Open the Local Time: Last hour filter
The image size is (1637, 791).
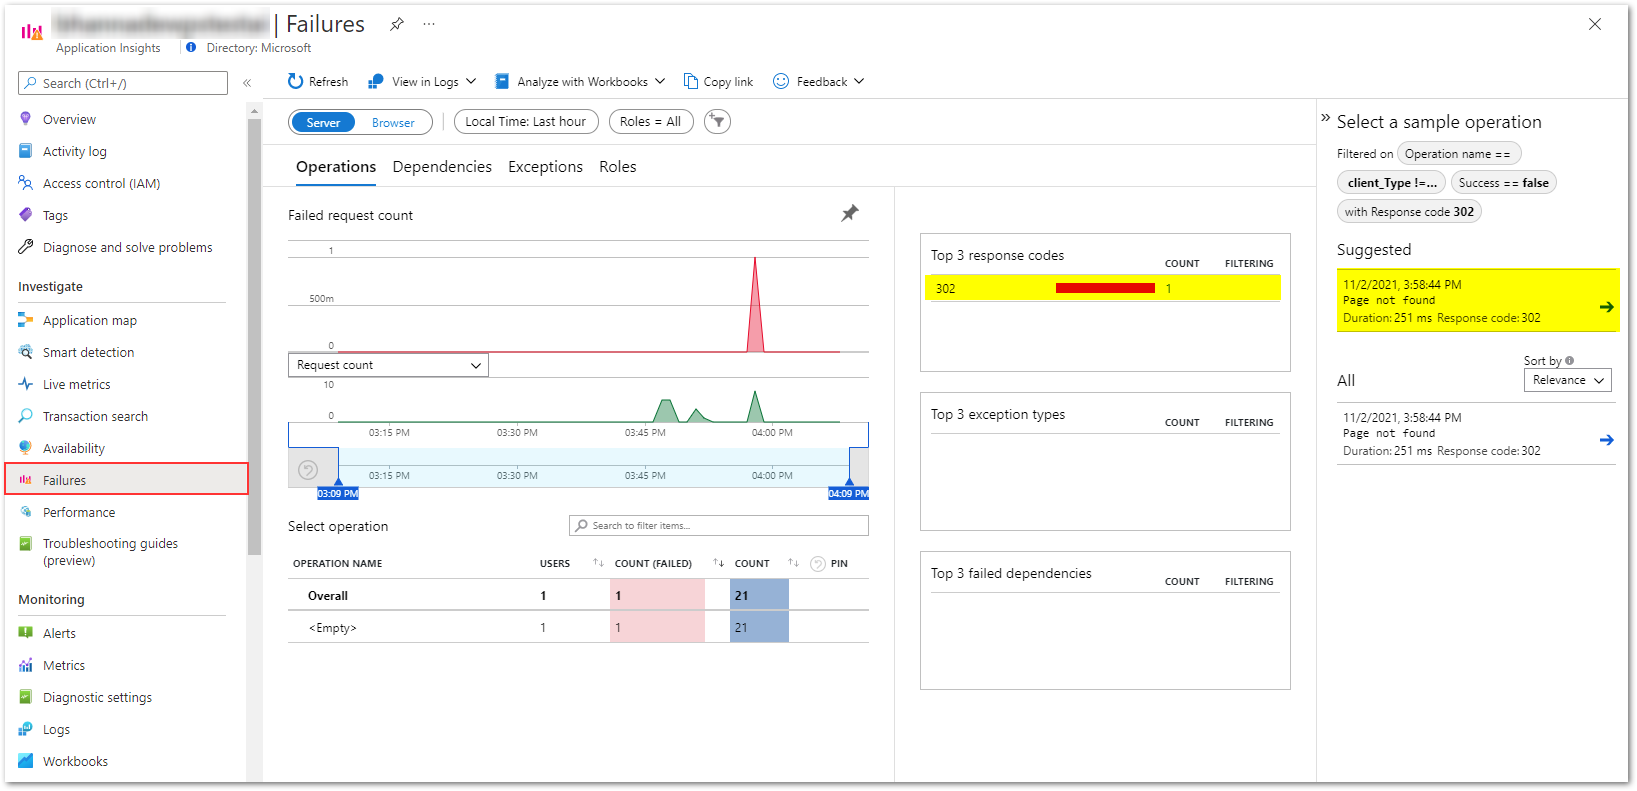(x=526, y=122)
